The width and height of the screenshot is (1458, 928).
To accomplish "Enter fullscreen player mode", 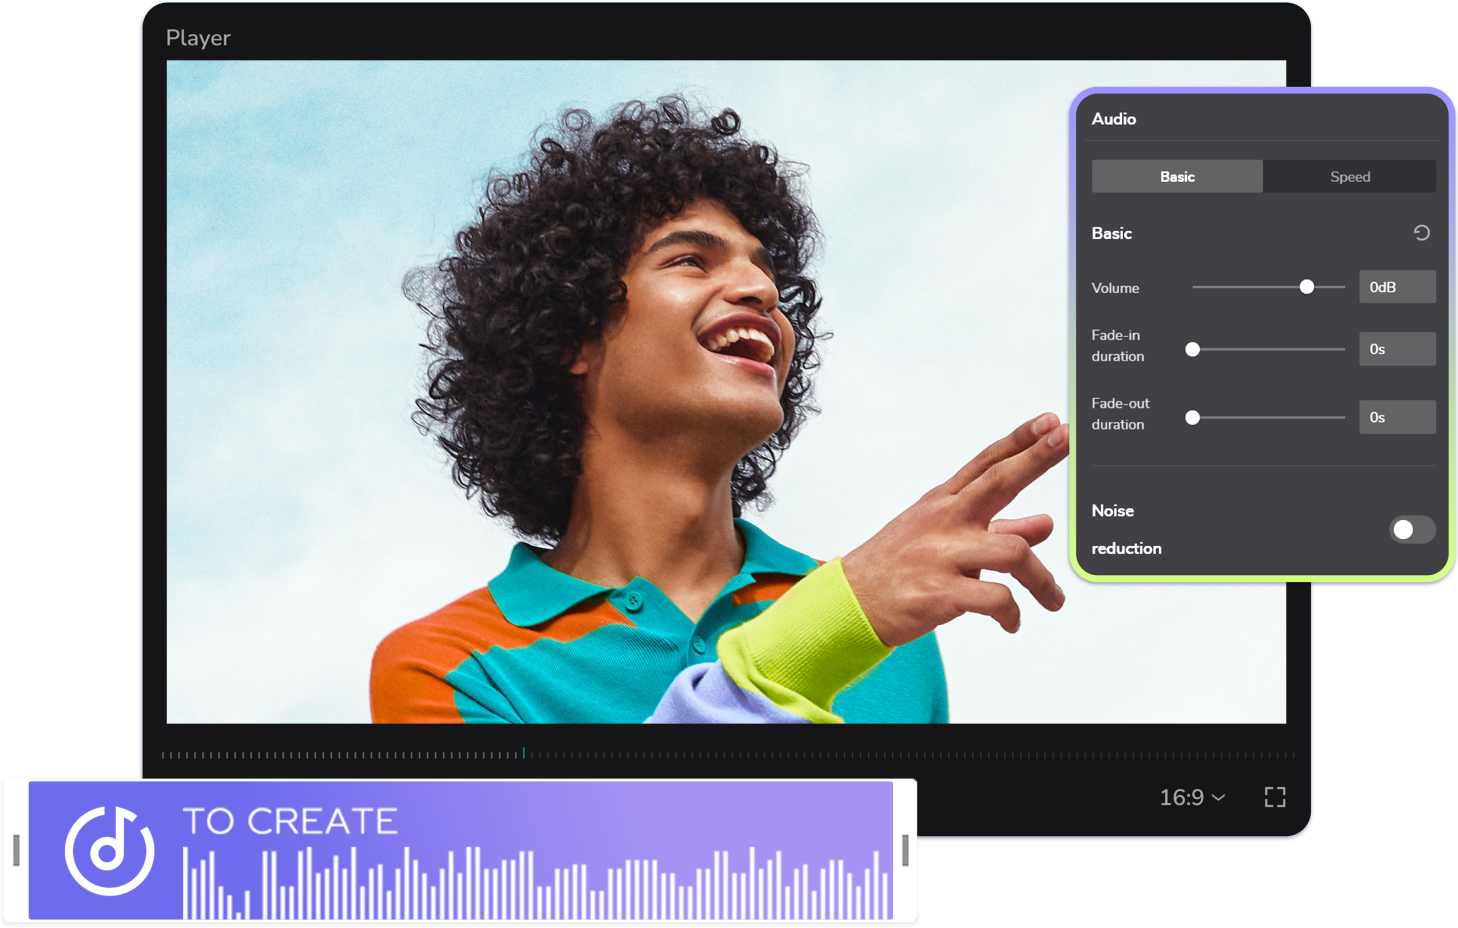I will pos(1275,797).
